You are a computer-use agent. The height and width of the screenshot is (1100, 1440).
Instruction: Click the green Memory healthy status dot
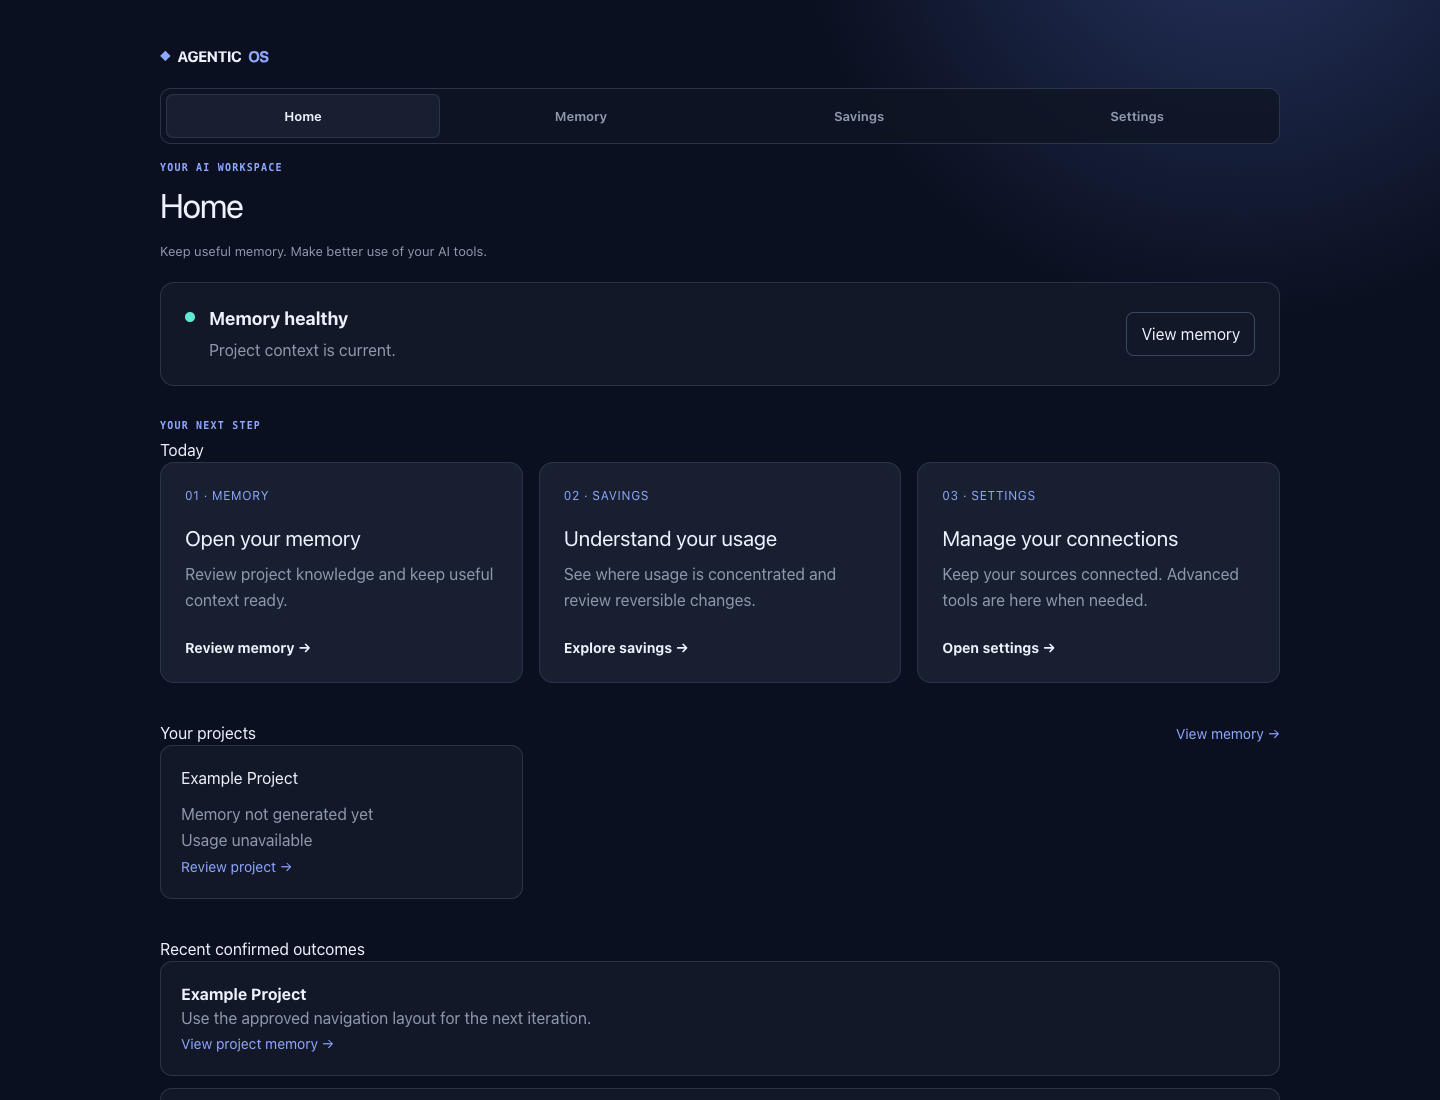pyautogui.click(x=190, y=317)
